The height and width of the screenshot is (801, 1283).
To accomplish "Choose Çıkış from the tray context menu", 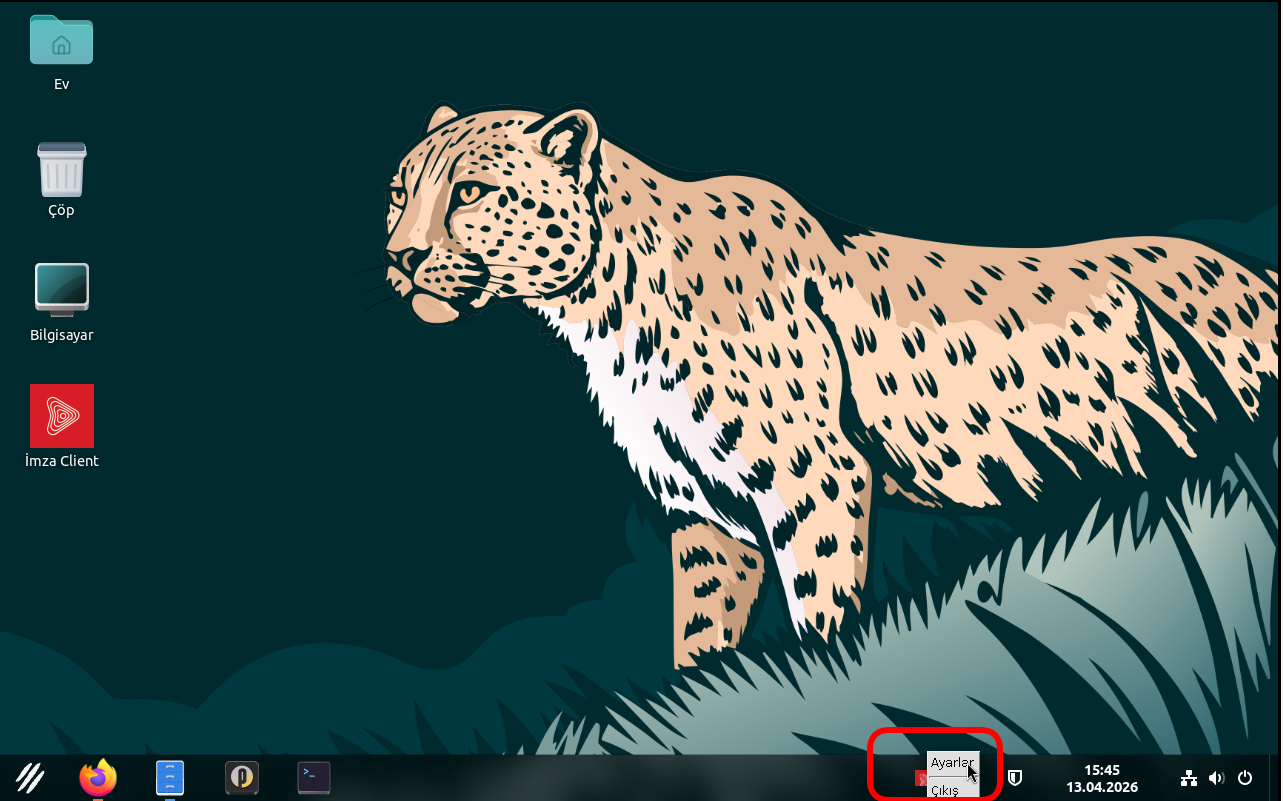I will 953,788.
